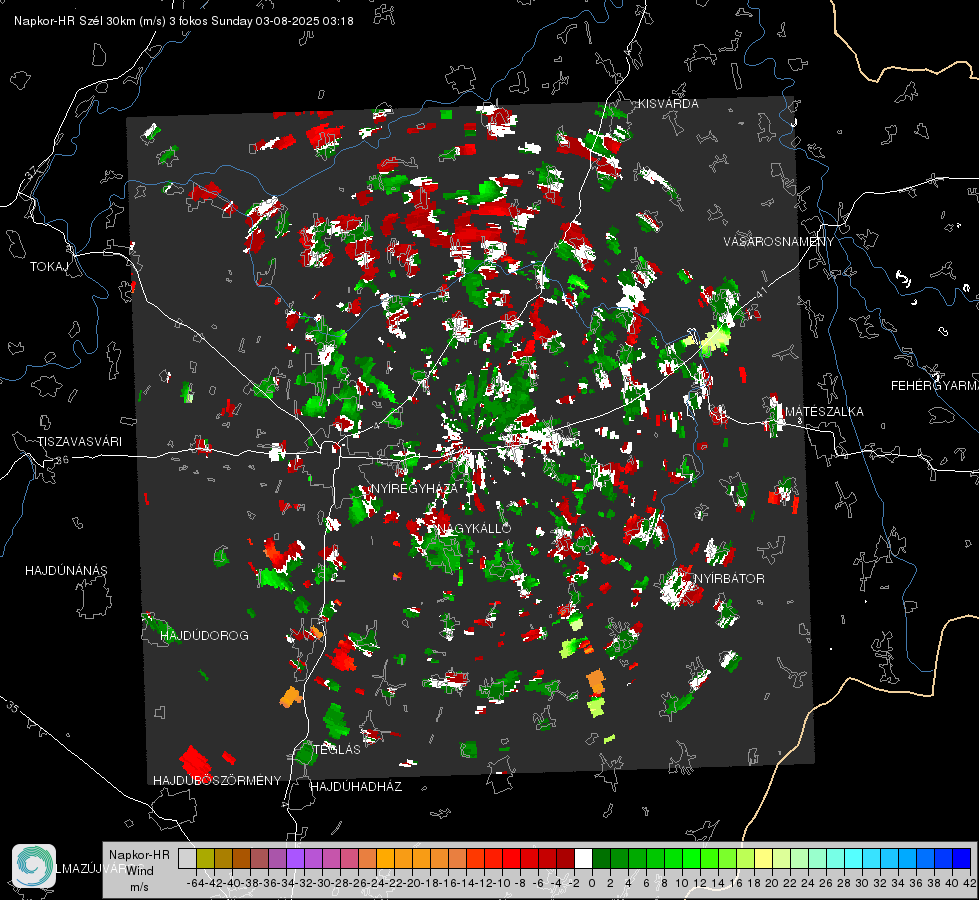Select the KISVÁRDA city label
This screenshot has height=900, width=979.
[668, 104]
